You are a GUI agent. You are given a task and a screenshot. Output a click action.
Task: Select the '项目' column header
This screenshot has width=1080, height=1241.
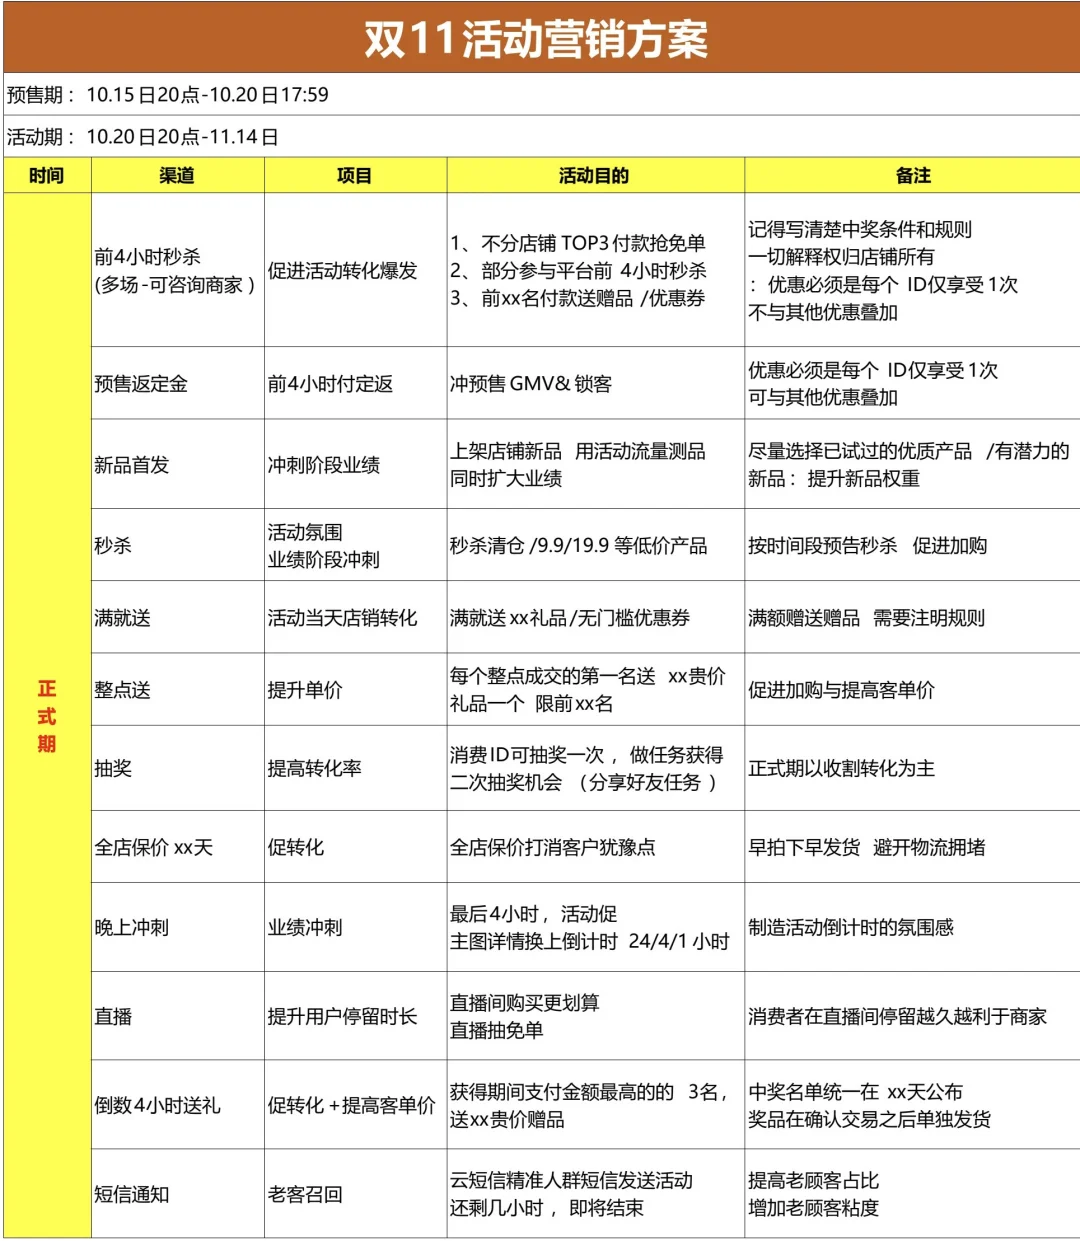(355, 175)
